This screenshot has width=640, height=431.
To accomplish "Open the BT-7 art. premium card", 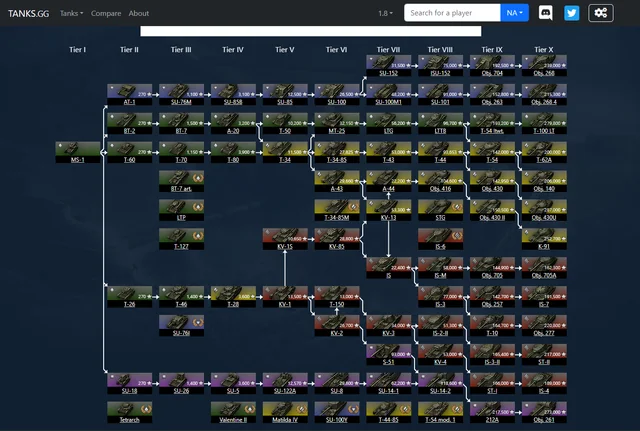I will coord(181,181).
